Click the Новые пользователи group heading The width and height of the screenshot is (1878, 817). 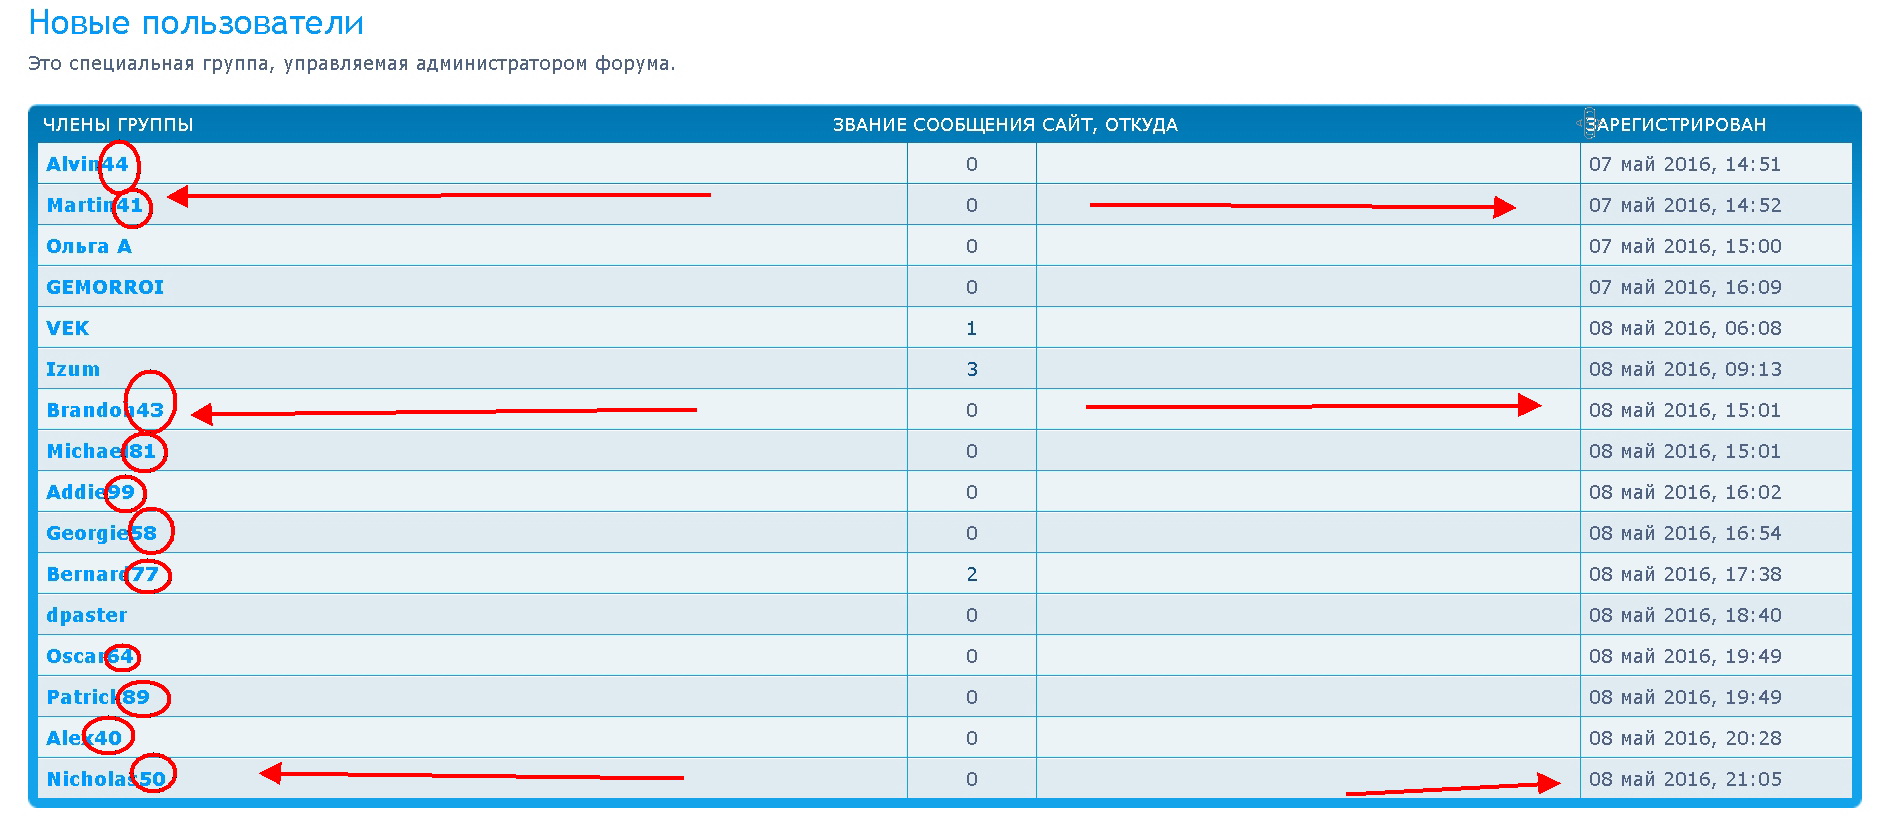[x=196, y=22]
